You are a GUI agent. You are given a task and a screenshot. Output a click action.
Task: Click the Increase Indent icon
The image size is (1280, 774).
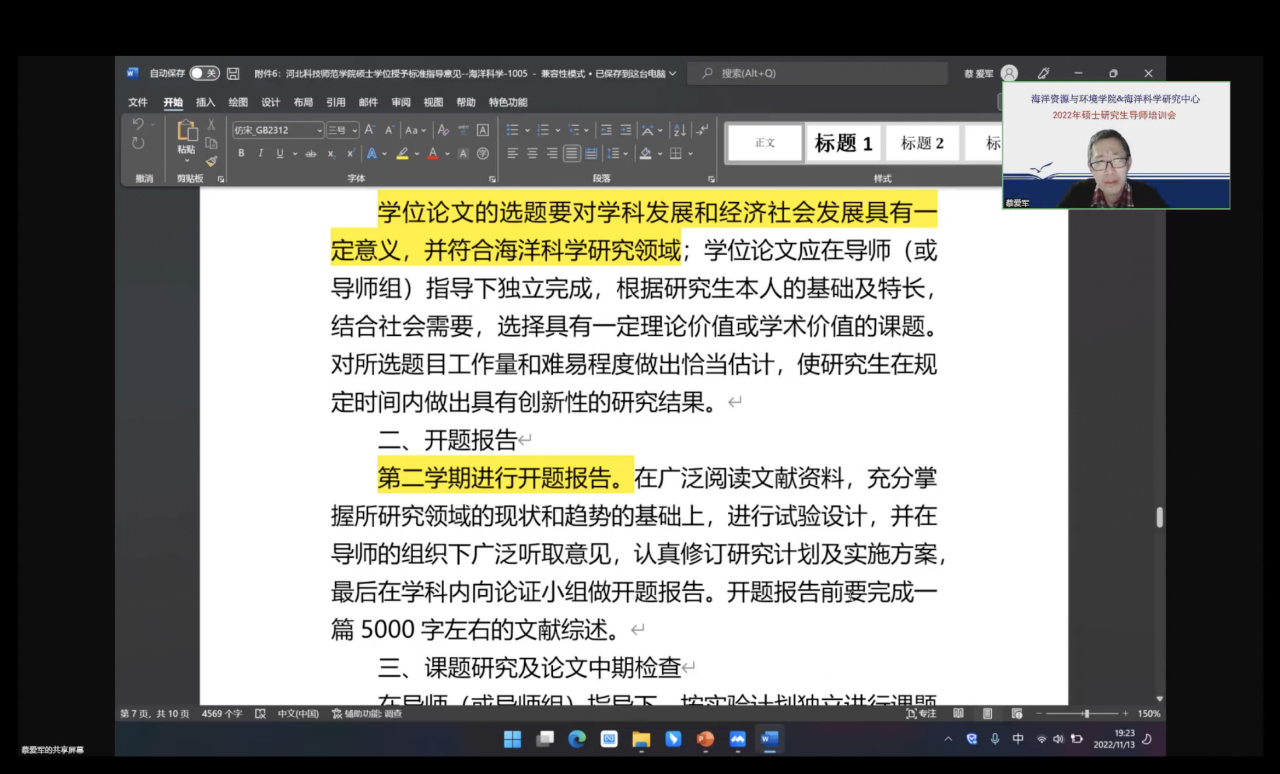pos(625,130)
